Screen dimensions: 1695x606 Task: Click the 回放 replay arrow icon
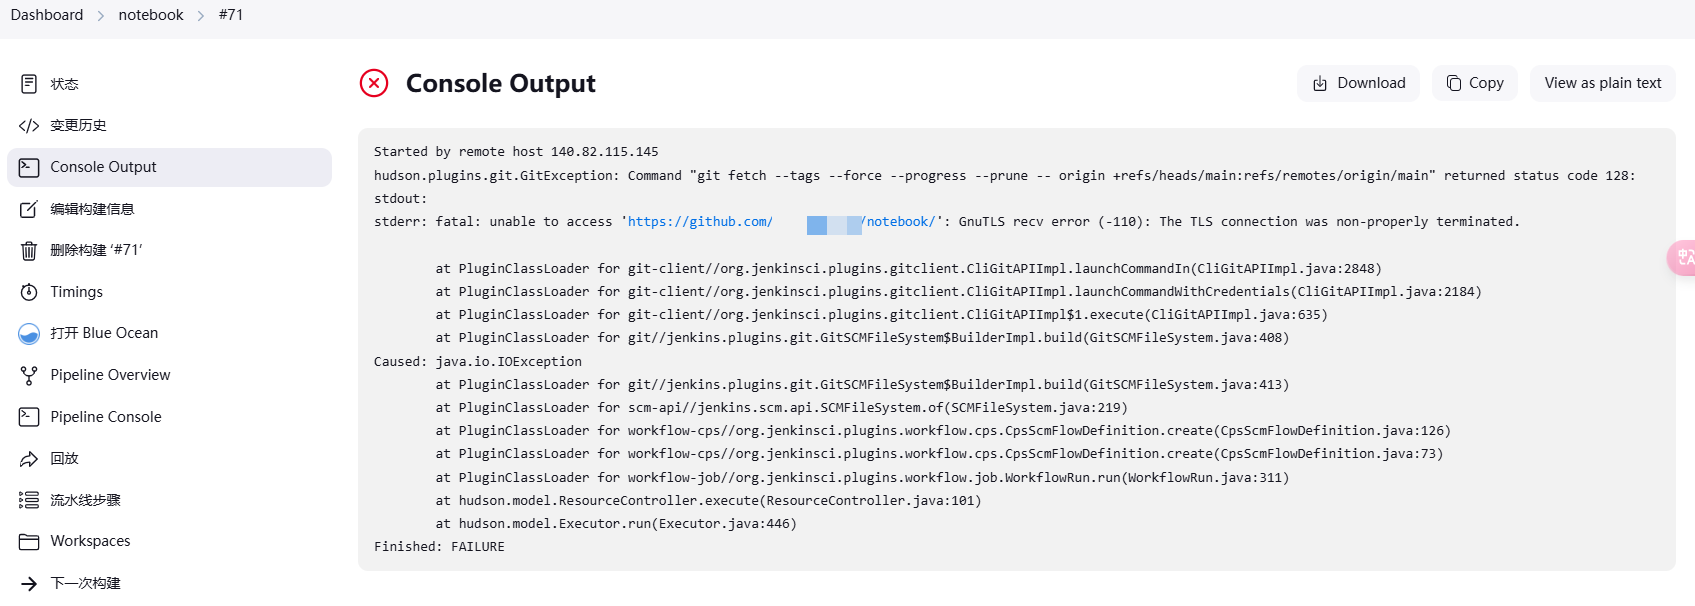pos(29,459)
